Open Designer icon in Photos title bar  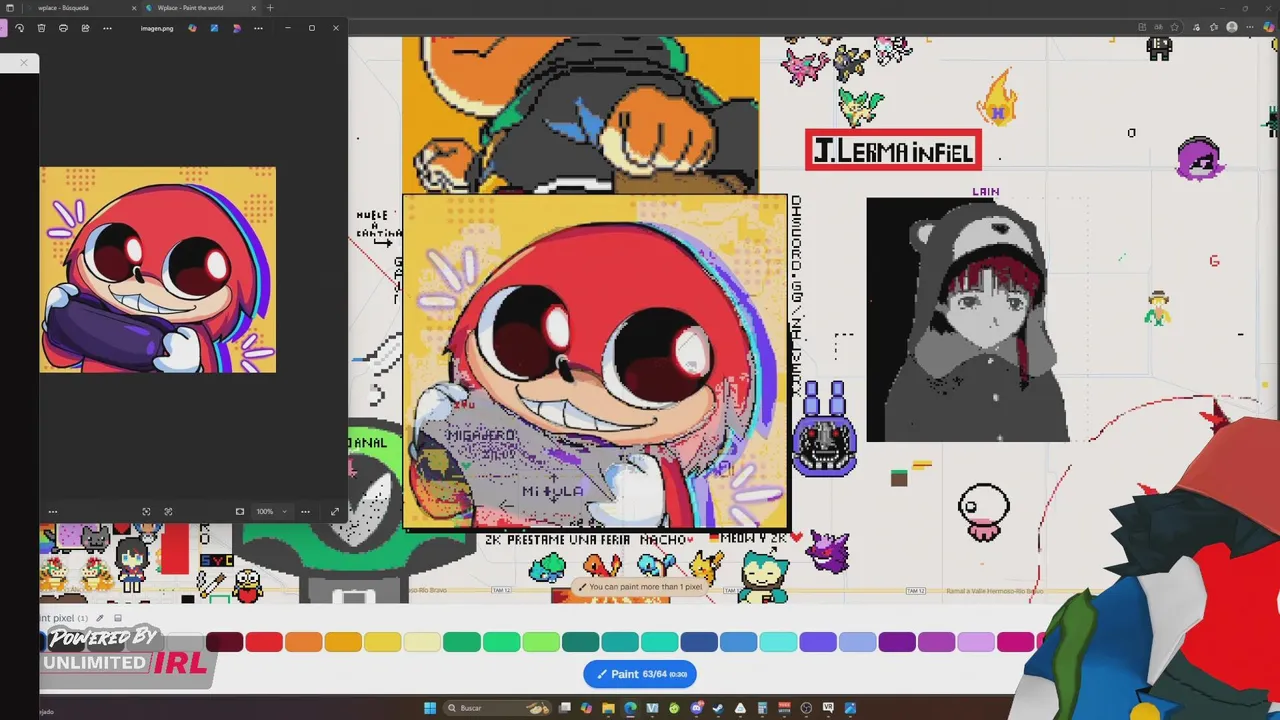[236, 28]
